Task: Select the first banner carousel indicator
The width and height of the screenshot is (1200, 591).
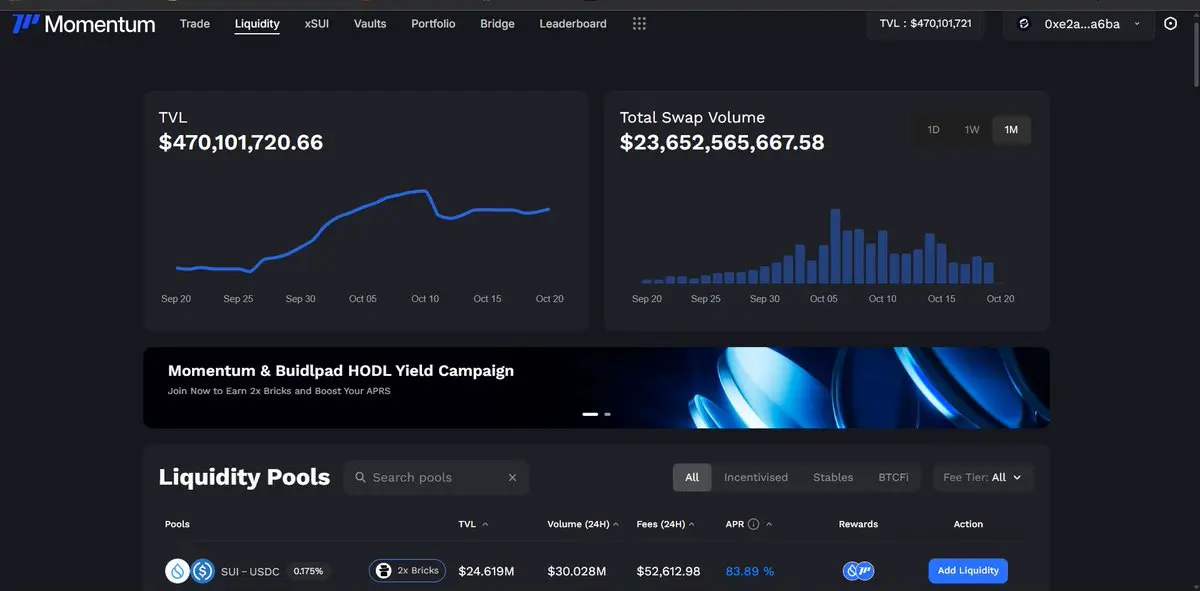Action: tap(590, 414)
